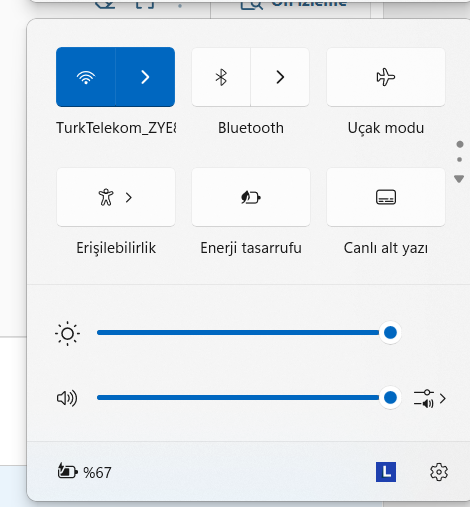Viewport: 470px width, 507px height.
Task: Click the Erişilebilirlik label text
Action: coord(116,248)
